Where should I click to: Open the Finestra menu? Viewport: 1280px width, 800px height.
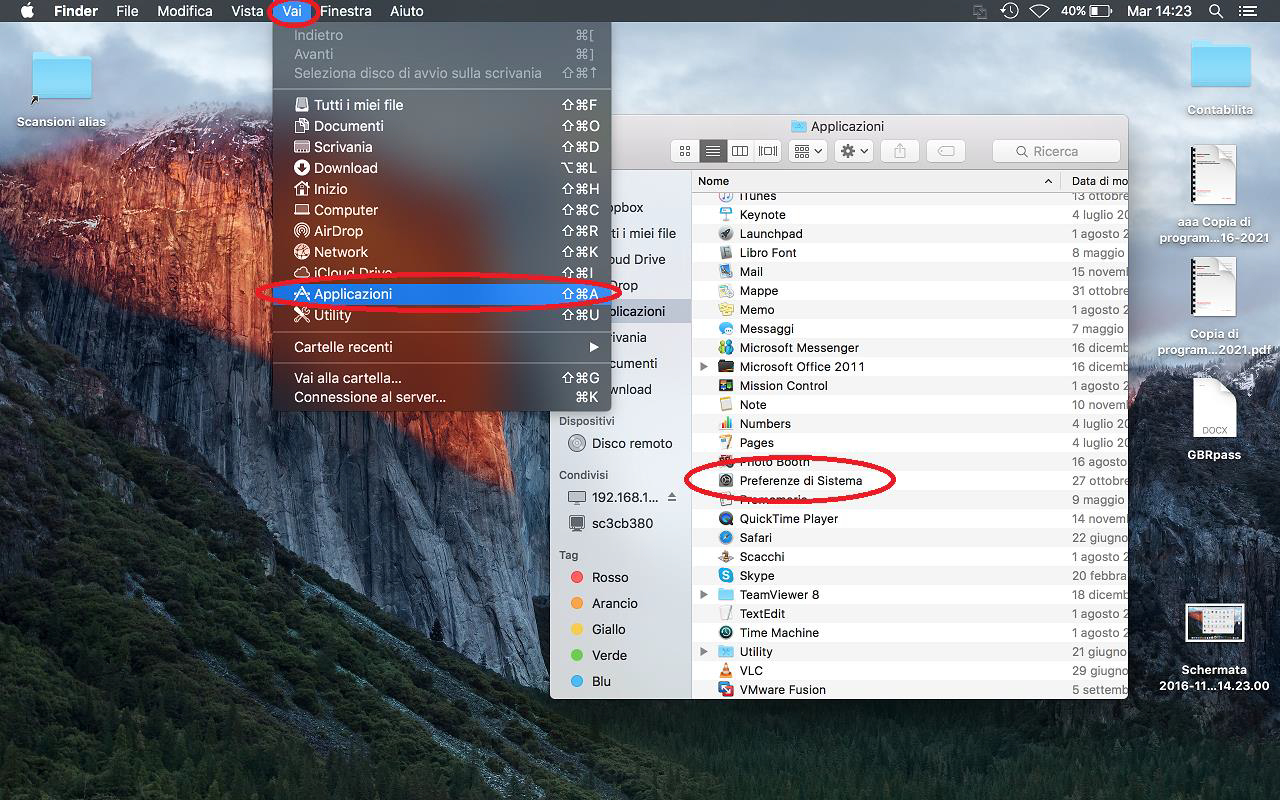(346, 11)
